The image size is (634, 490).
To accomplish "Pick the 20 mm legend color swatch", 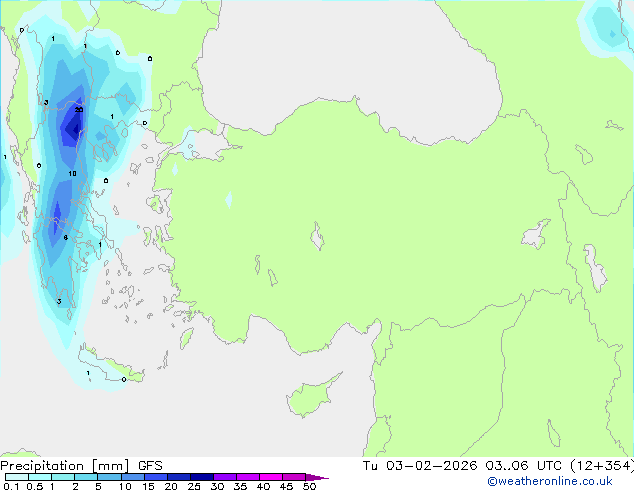I will tap(178, 477).
